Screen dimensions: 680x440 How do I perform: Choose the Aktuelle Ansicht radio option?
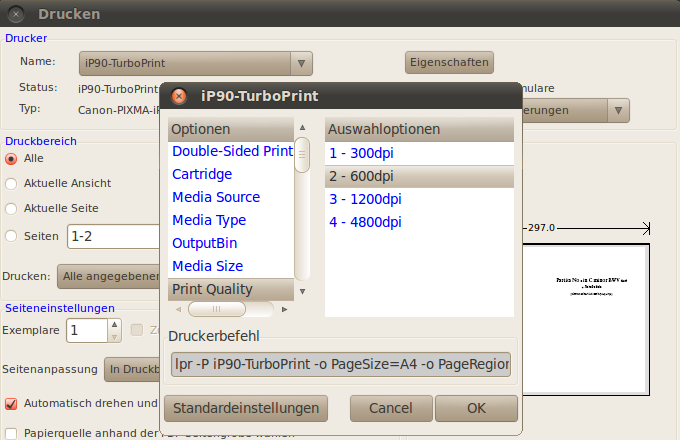[x=12, y=183]
